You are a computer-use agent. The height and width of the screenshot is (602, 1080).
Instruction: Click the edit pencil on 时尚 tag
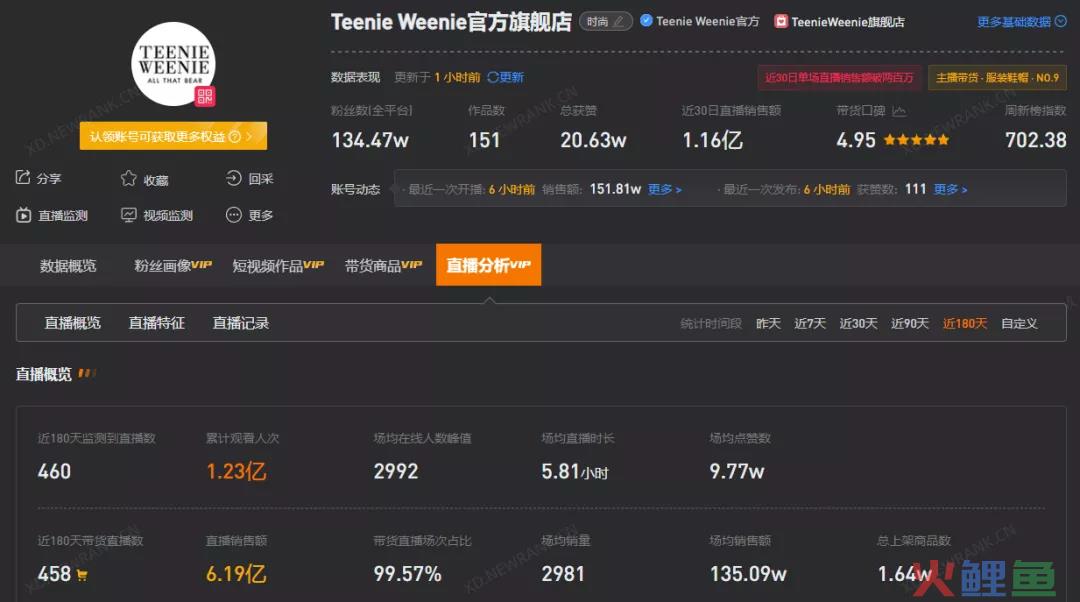click(619, 22)
